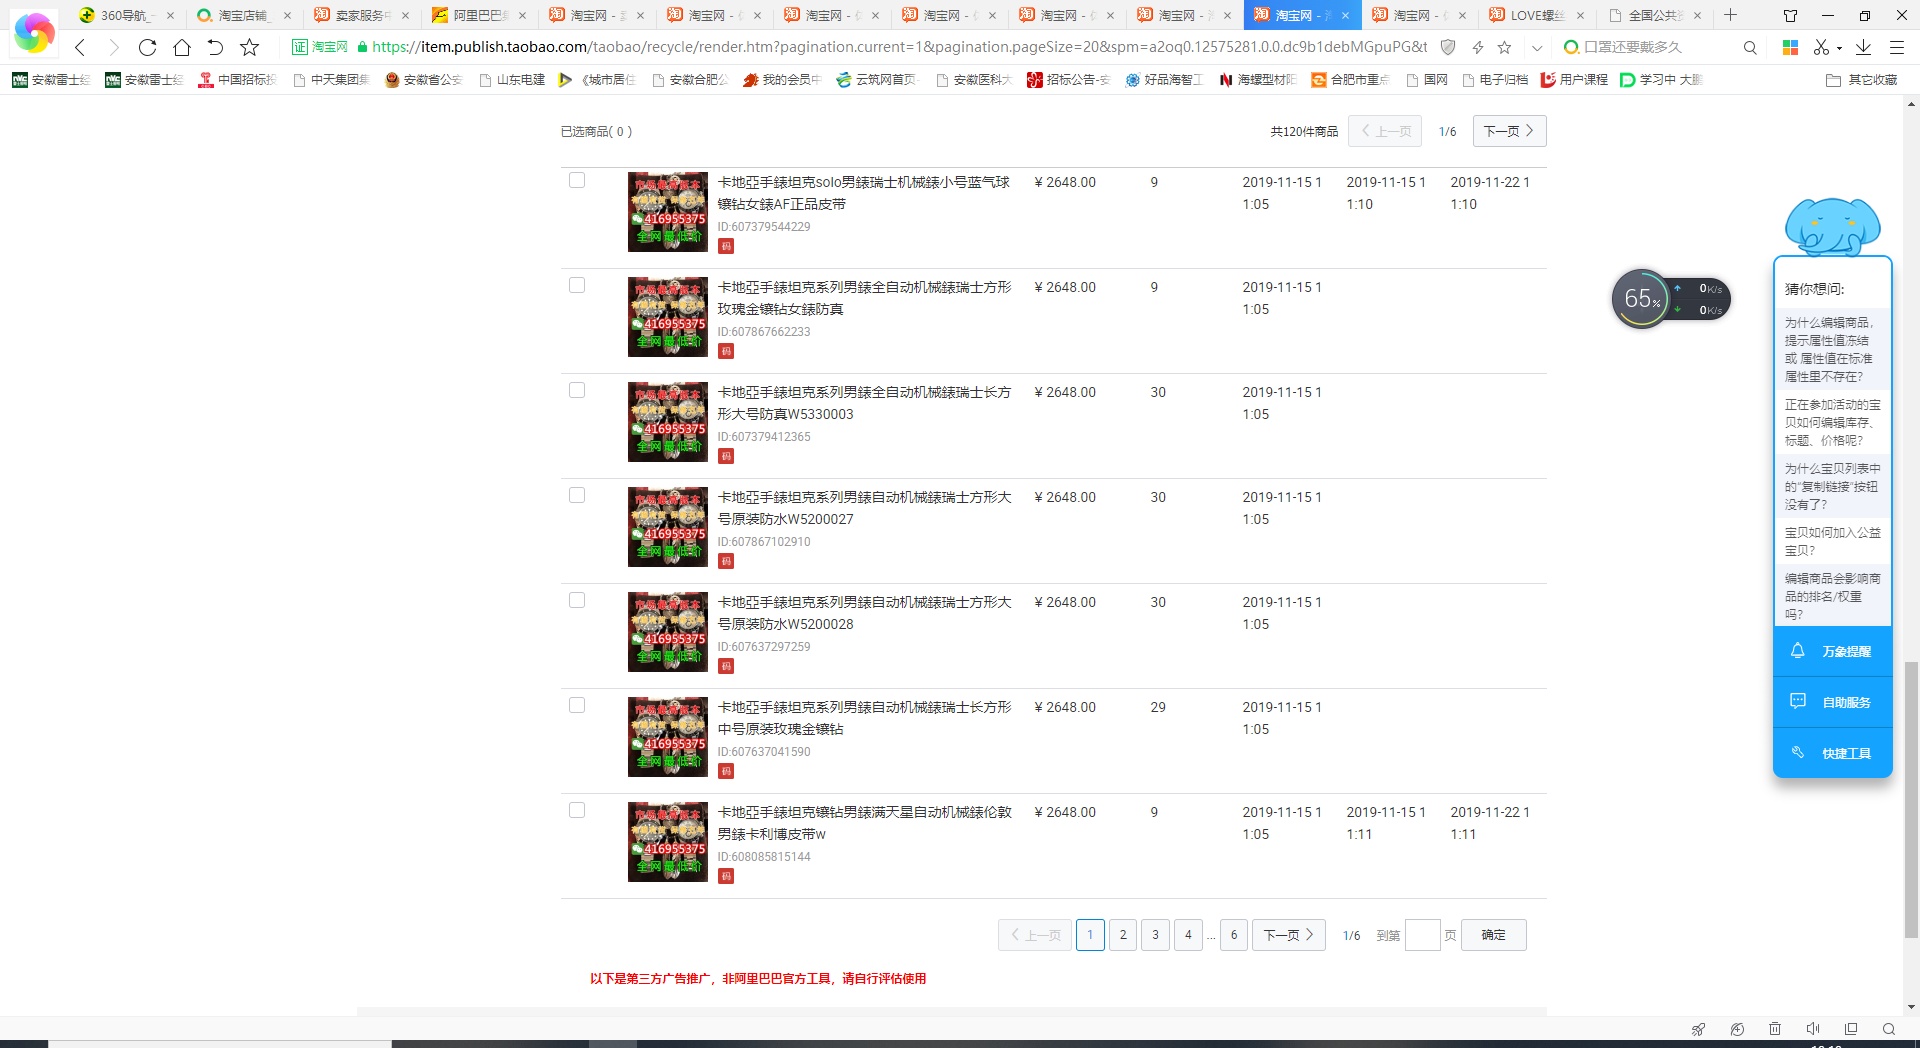Check the box for item ID:607379544229

(x=577, y=180)
